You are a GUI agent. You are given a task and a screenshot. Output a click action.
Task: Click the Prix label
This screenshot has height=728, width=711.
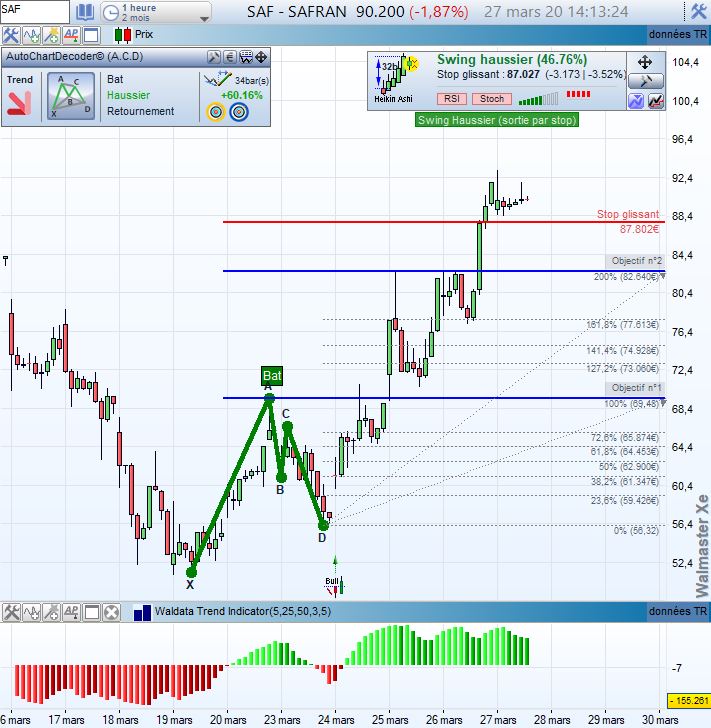[x=144, y=34]
